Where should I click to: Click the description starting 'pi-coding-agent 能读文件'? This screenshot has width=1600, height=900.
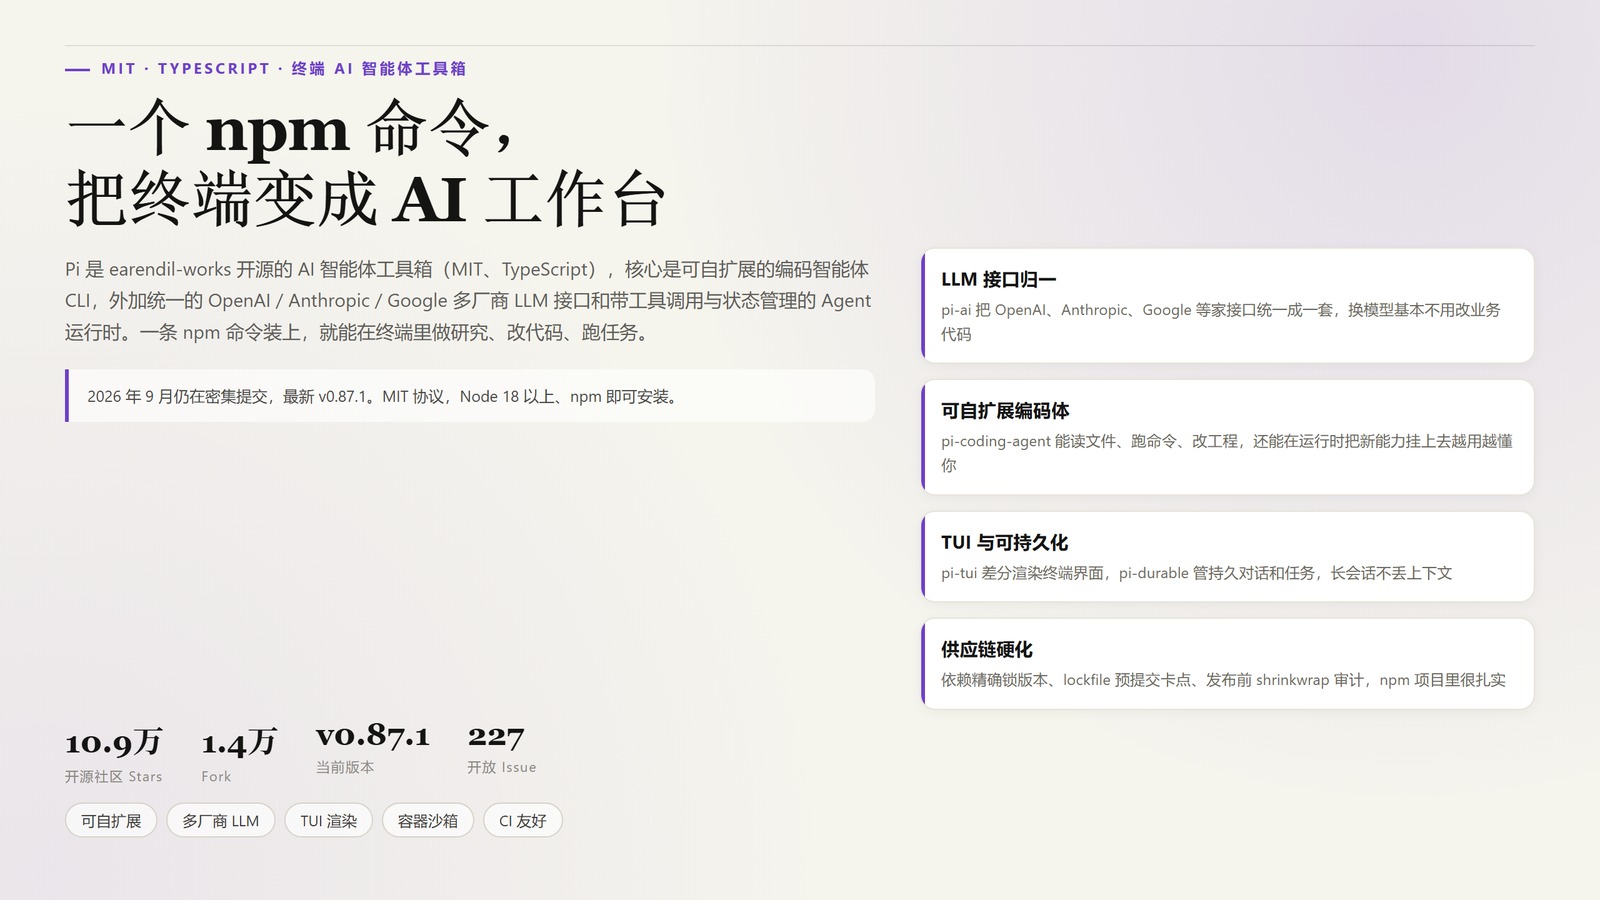click(x=1226, y=453)
